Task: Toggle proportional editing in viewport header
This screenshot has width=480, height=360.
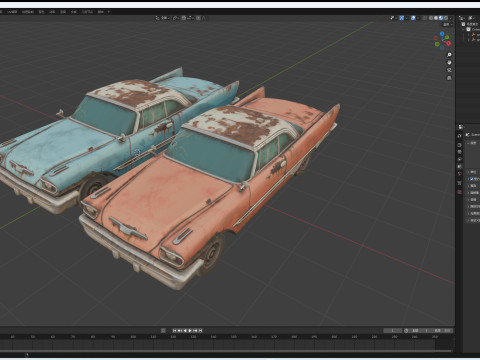Action: (x=198, y=18)
